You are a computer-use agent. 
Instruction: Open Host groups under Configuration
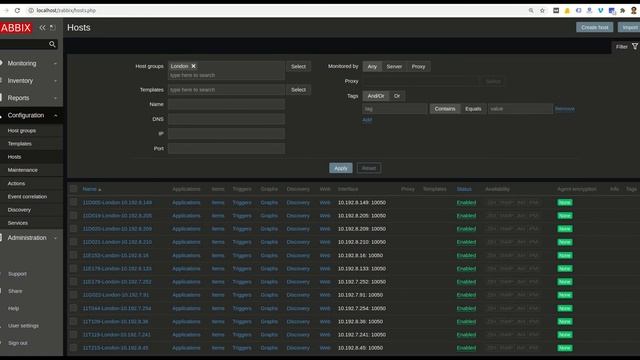22,131
